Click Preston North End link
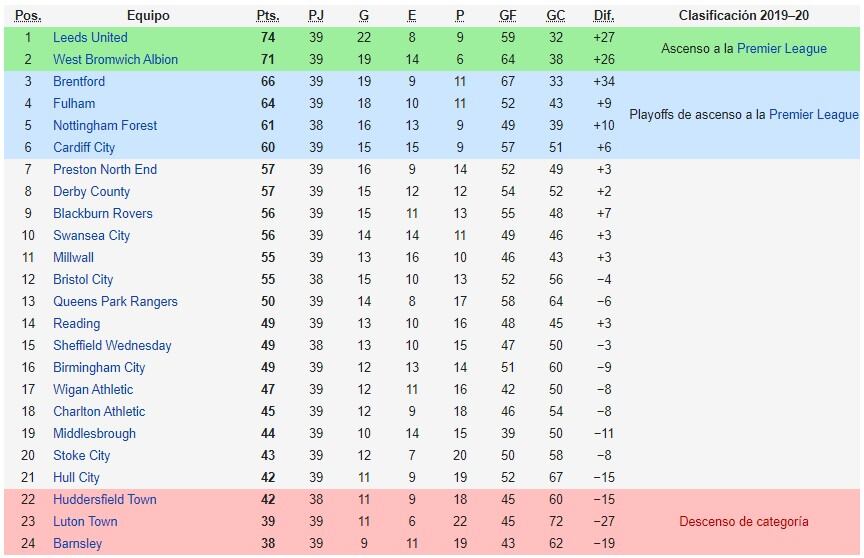 click(x=105, y=170)
